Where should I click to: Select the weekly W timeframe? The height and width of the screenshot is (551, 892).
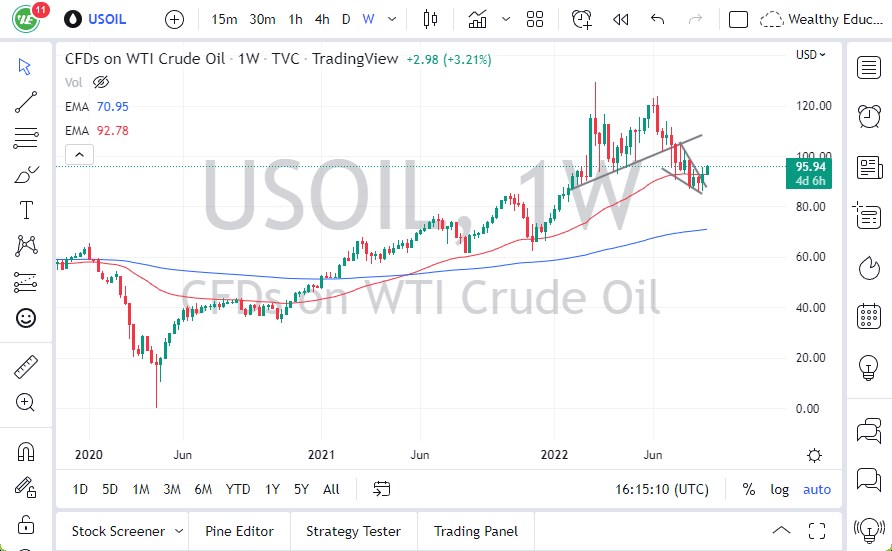[369, 19]
